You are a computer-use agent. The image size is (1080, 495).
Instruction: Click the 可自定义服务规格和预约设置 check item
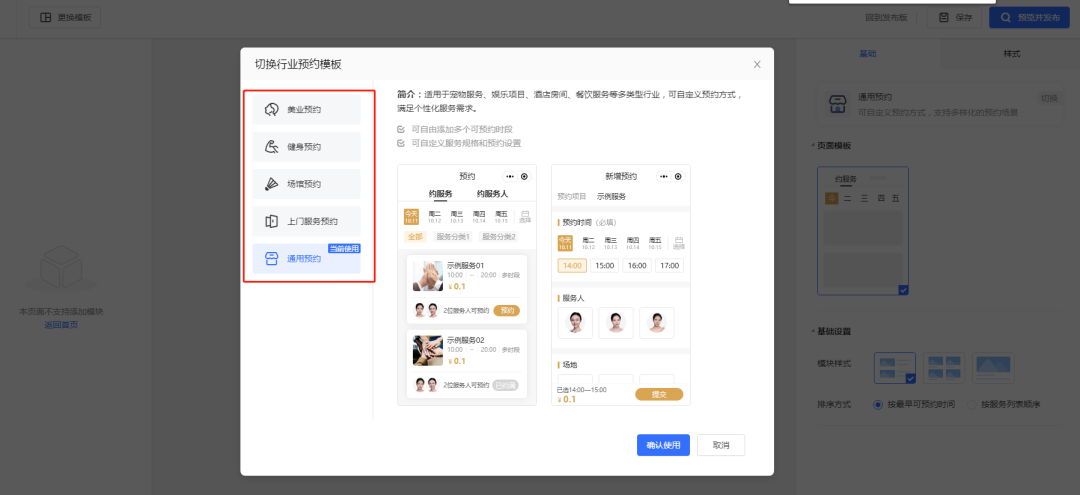coord(459,143)
